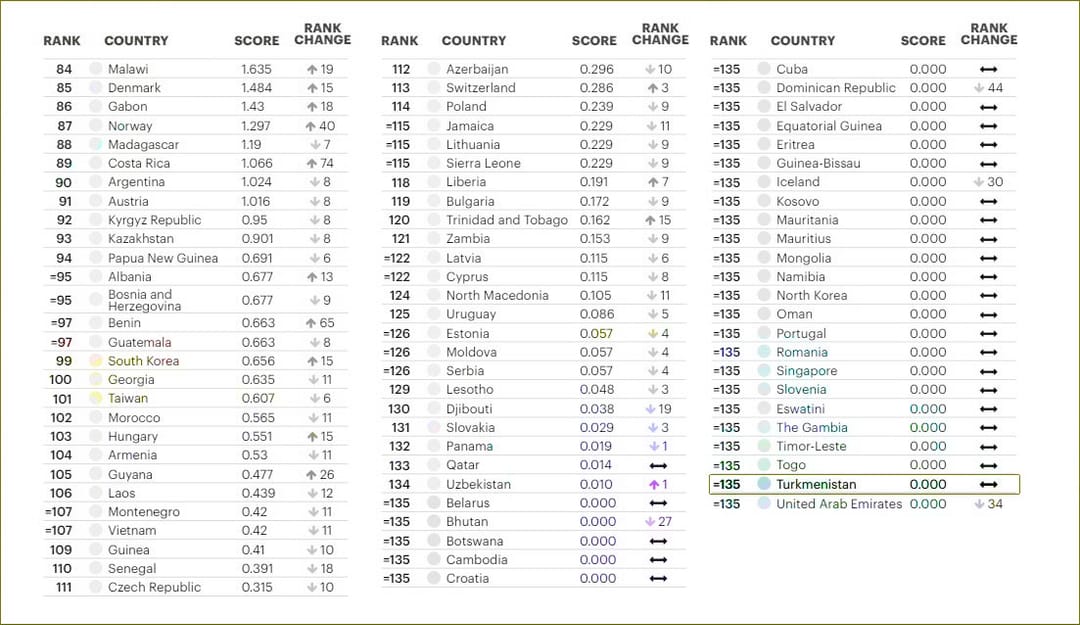Click the SCORE column header above Cuba
The height and width of the screenshot is (625, 1080).
[922, 41]
